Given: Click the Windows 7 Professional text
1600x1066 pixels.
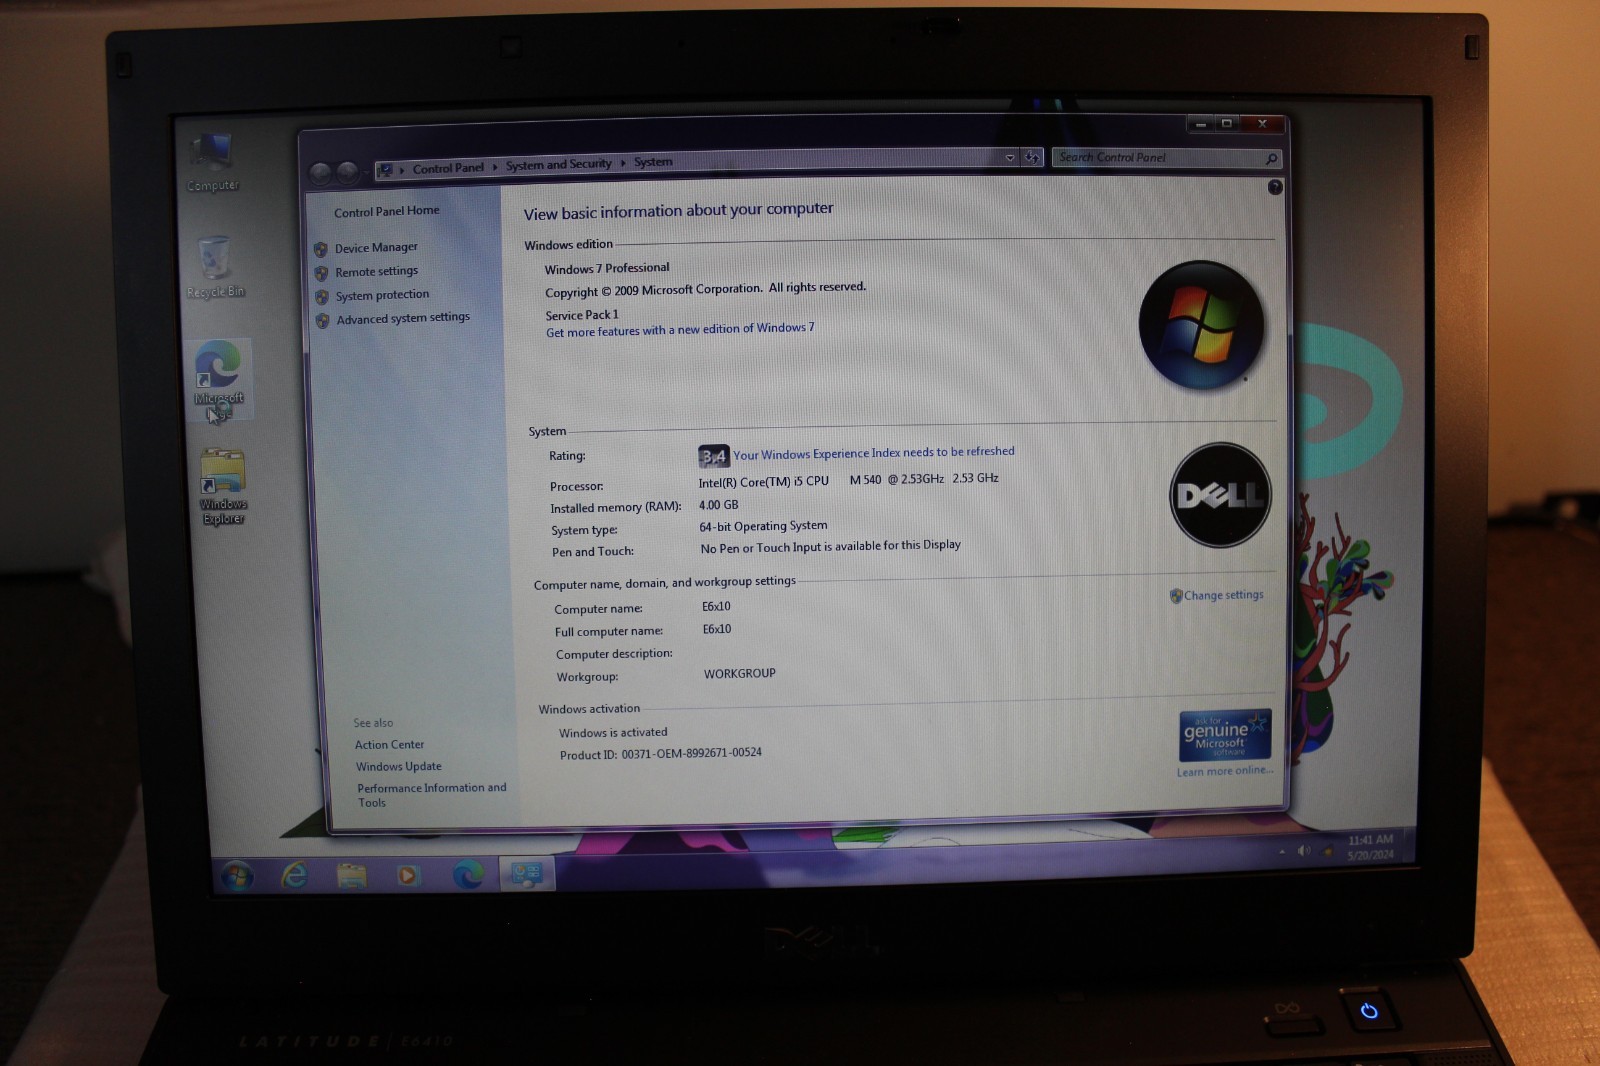Looking at the screenshot, I should point(607,268).
